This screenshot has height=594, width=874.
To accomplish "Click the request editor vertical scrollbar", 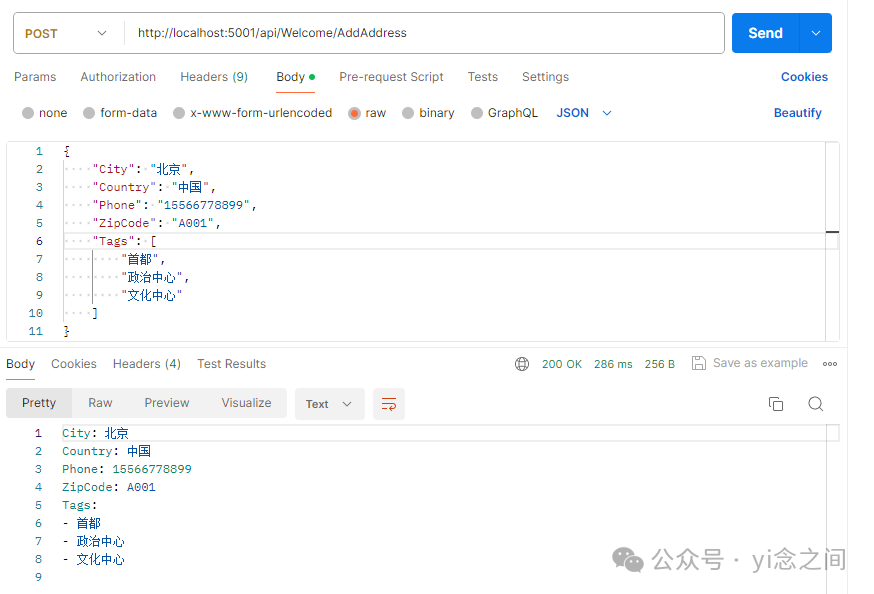I will tap(832, 241).
